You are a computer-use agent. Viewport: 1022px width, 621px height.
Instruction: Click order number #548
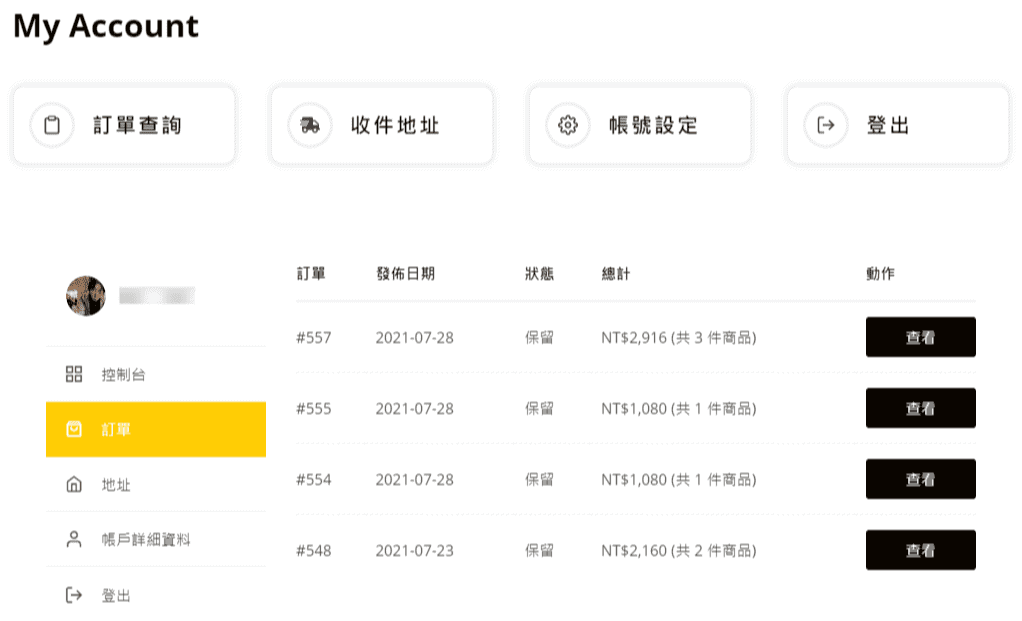tap(314, 551)
